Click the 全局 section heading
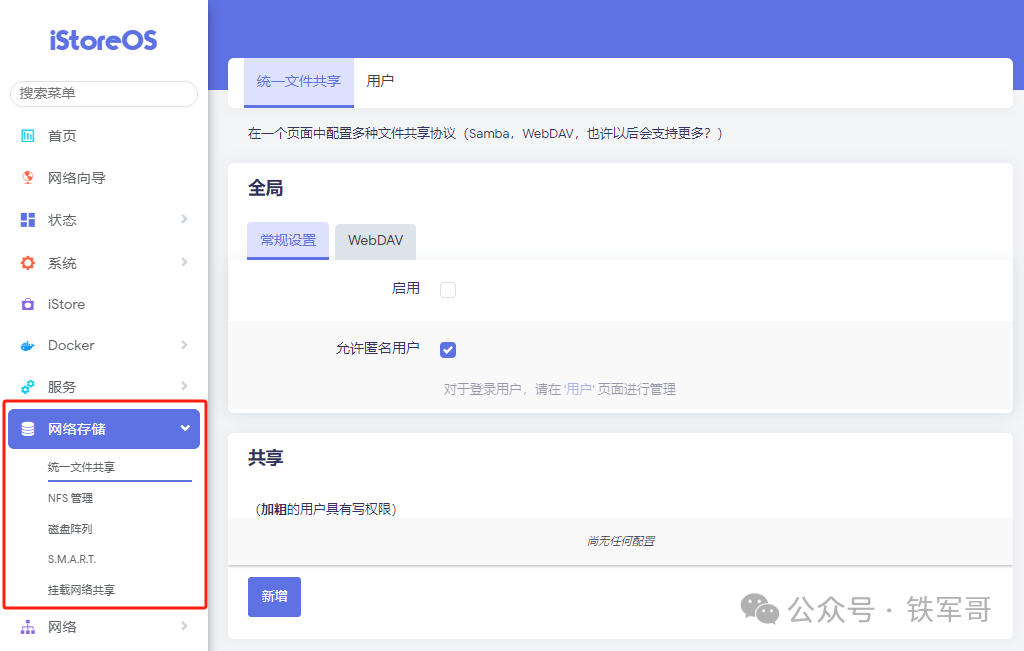Screen dimensions: 1024x651 [266, 189]
